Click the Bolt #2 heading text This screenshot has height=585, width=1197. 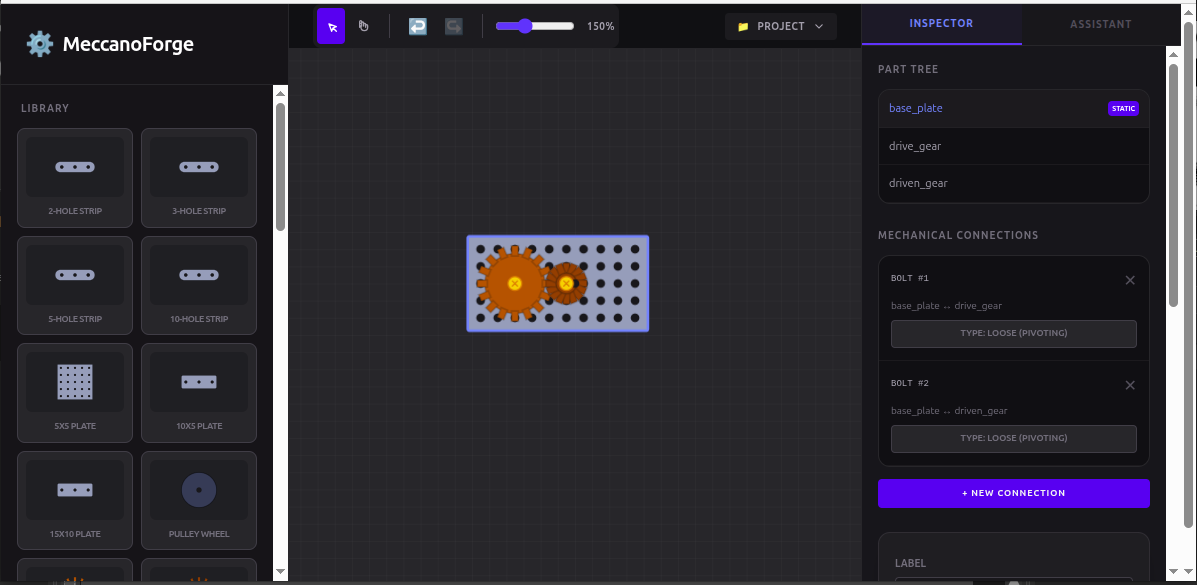click(909, 383)
